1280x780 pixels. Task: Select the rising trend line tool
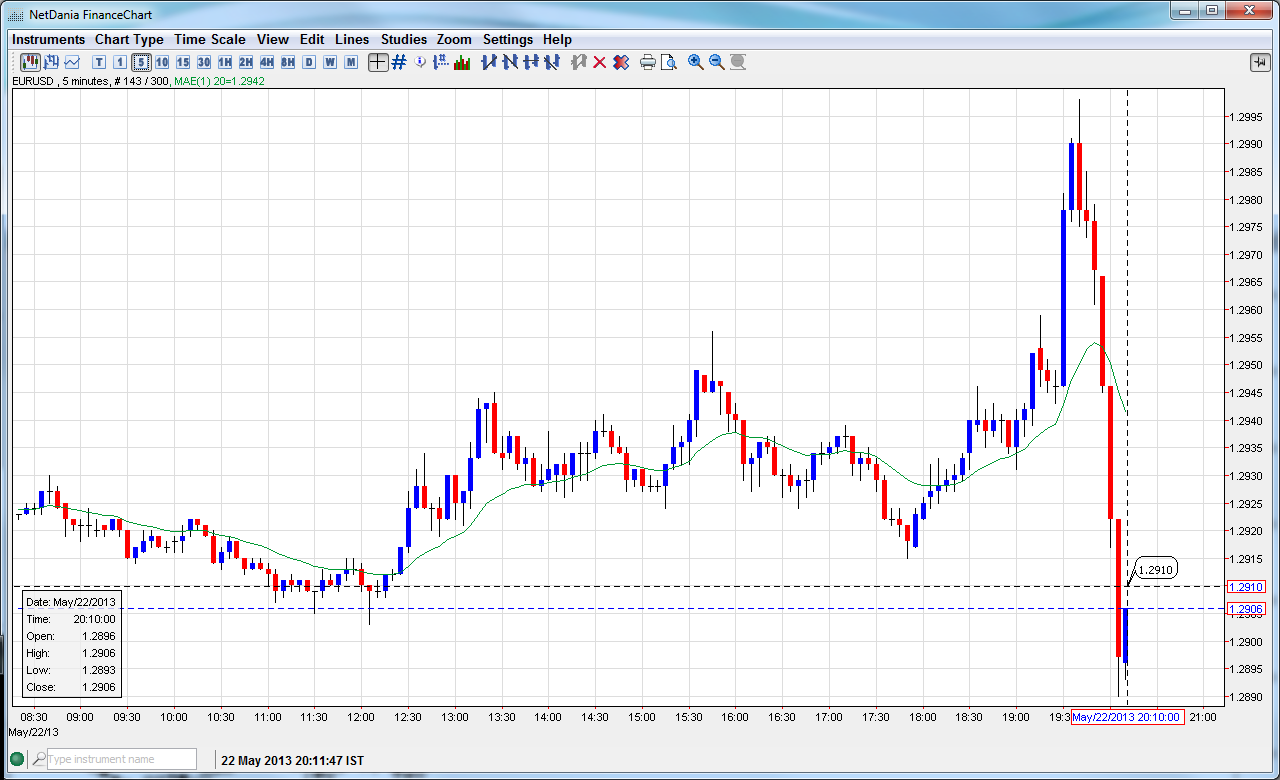point(489,62)
